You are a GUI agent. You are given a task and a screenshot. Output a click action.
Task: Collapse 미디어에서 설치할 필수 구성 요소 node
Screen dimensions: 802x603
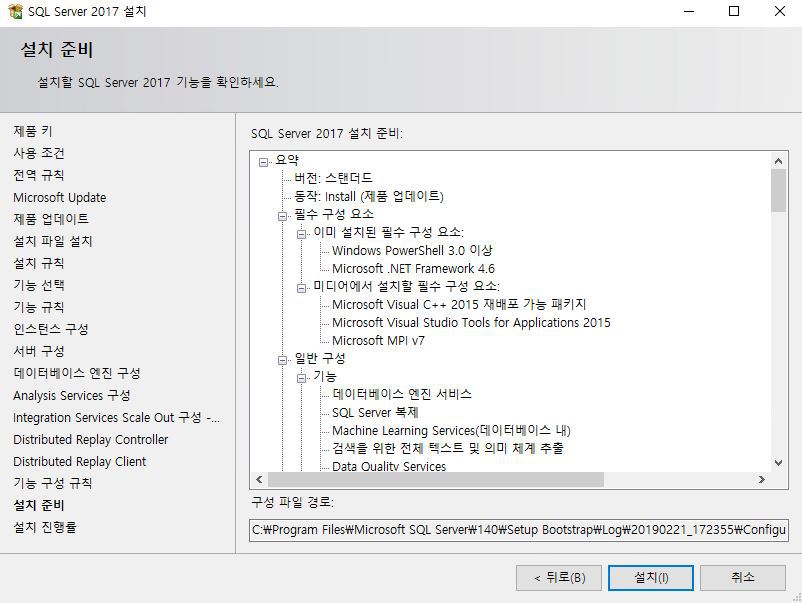(x=301, y=288)
